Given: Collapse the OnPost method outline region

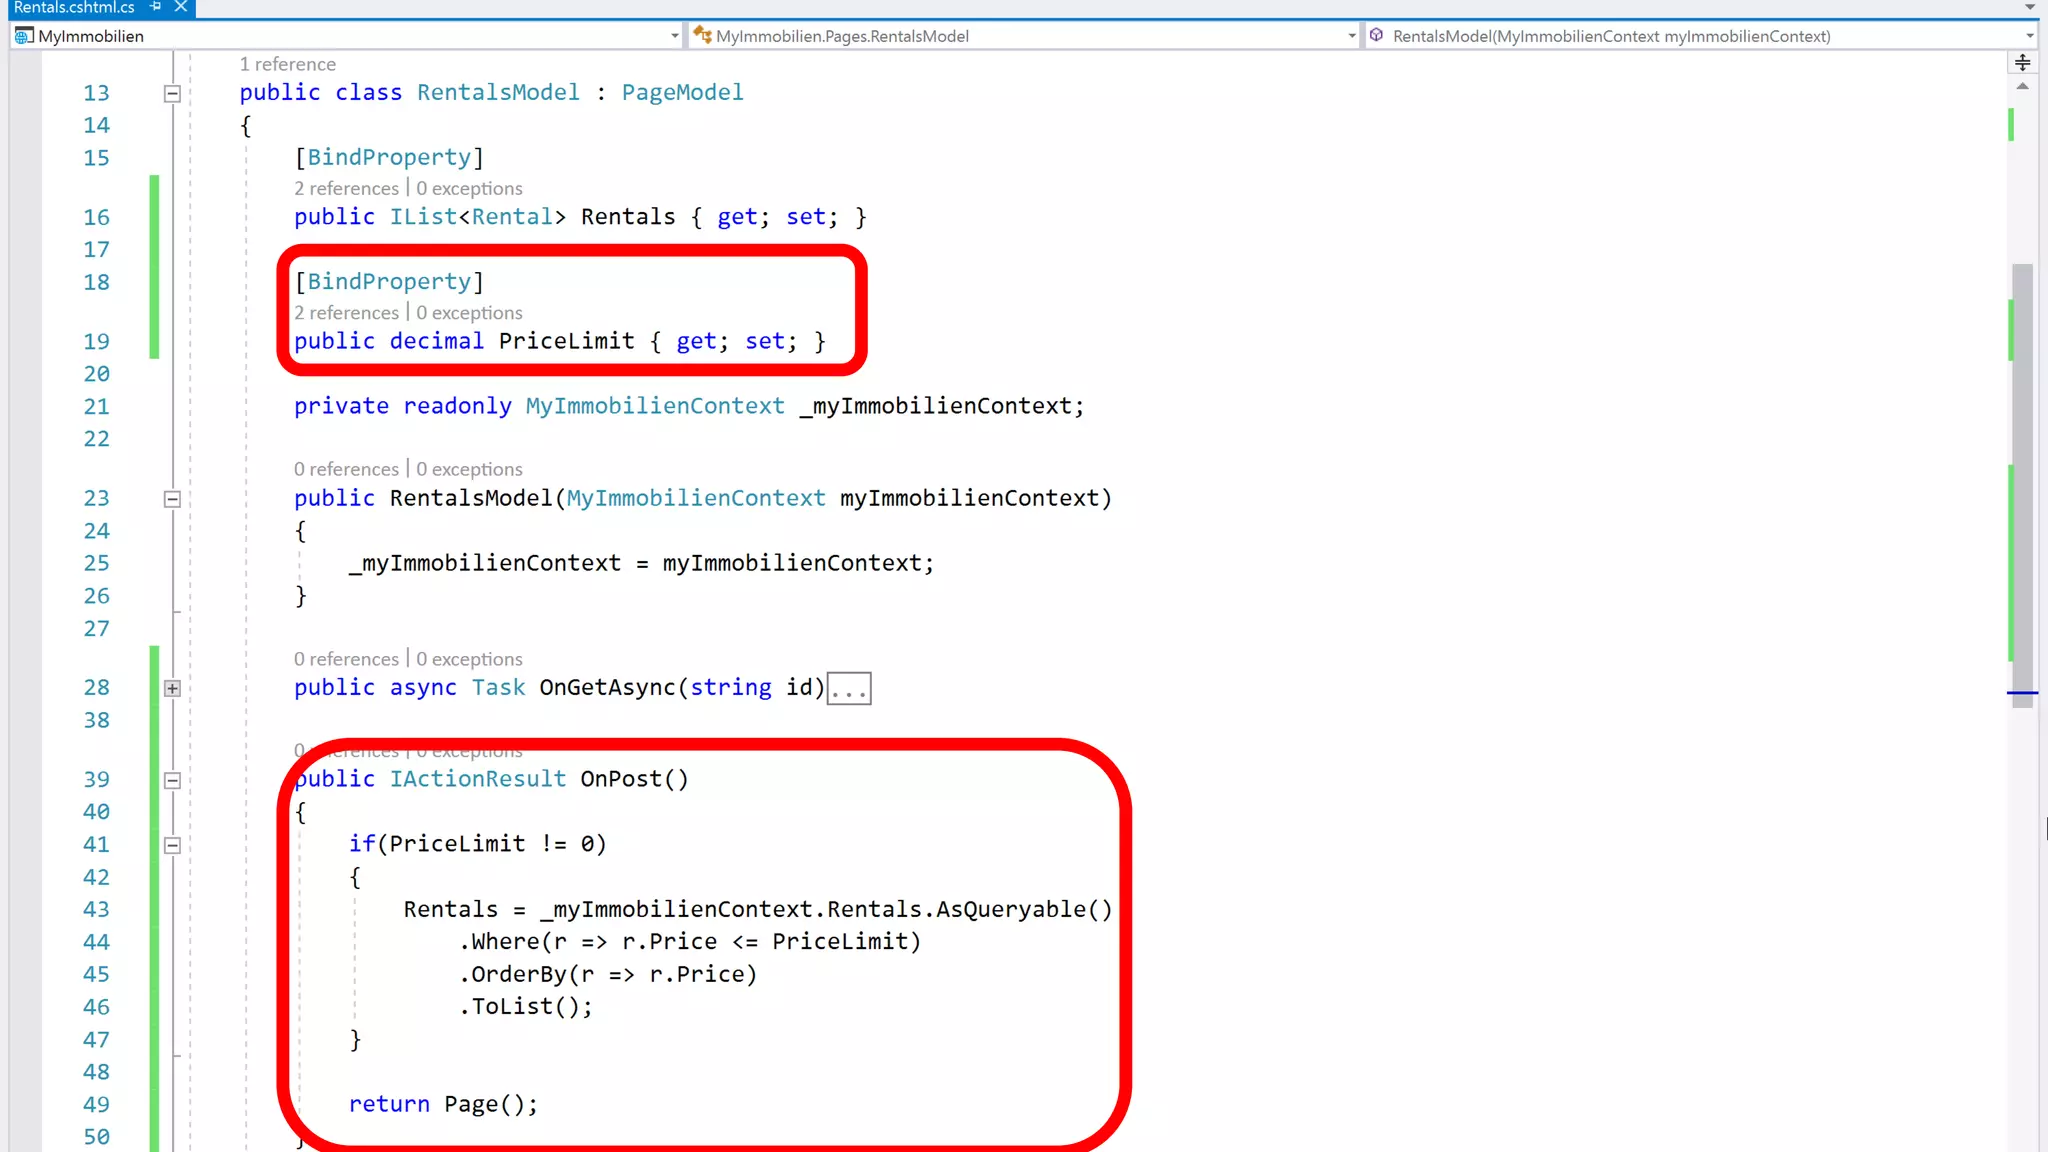Looking at the screenshot, I should [172, 780].
